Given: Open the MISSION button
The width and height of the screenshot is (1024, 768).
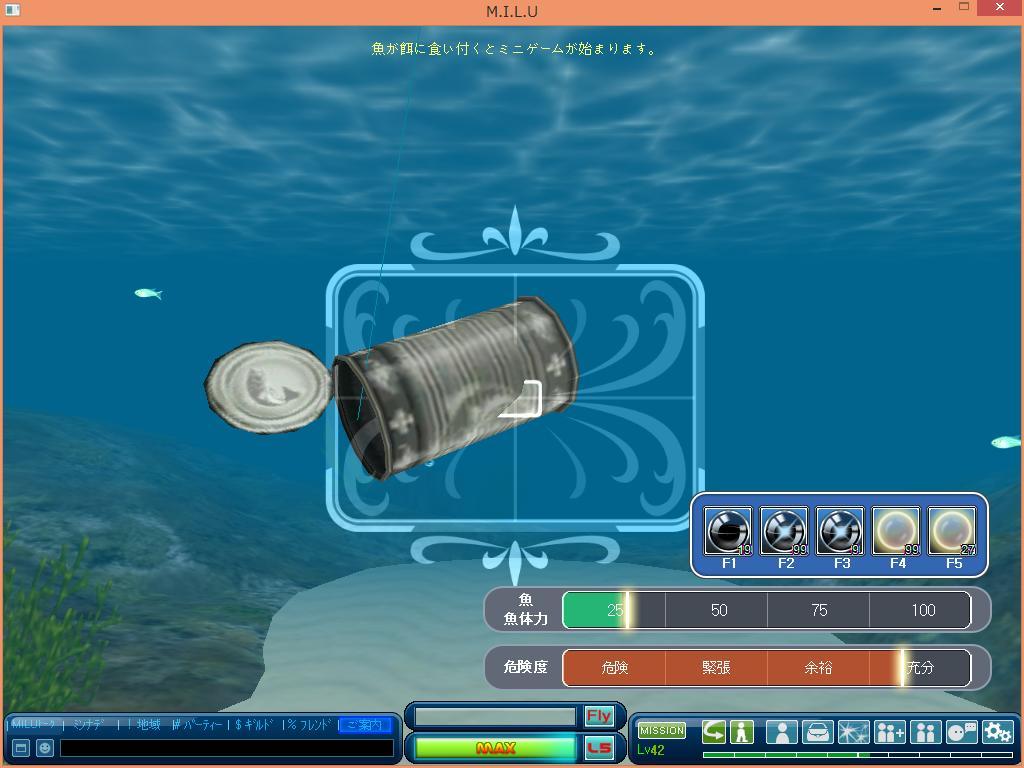Looking at the screenshot, I should 662,730.
